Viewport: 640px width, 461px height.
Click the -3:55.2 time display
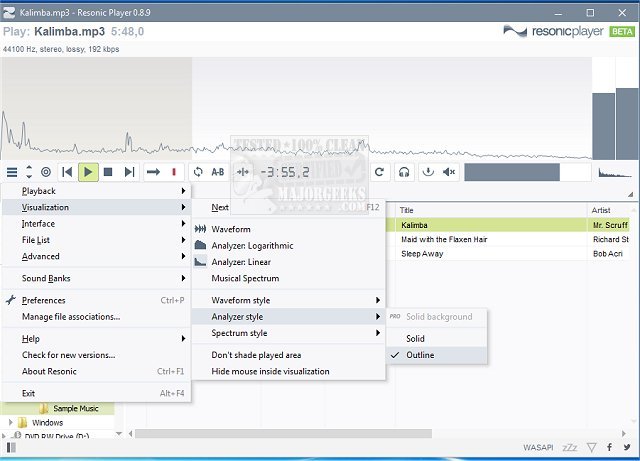point(285,172)
